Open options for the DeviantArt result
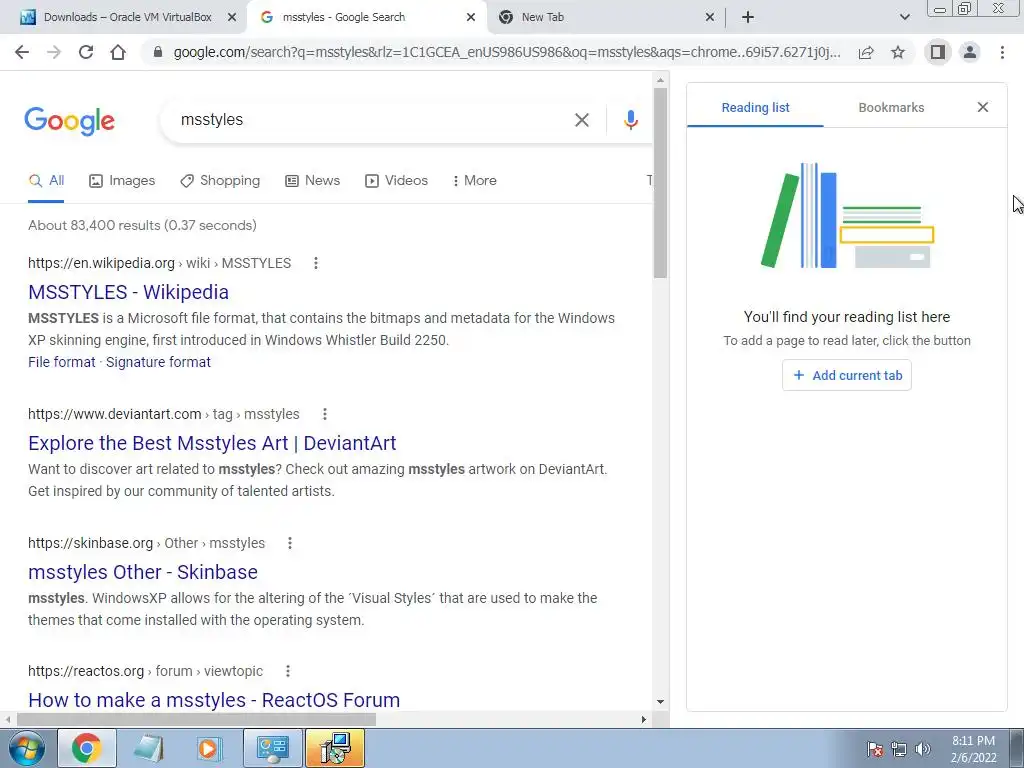1024x768 pixels. click(x=325, y=414)
